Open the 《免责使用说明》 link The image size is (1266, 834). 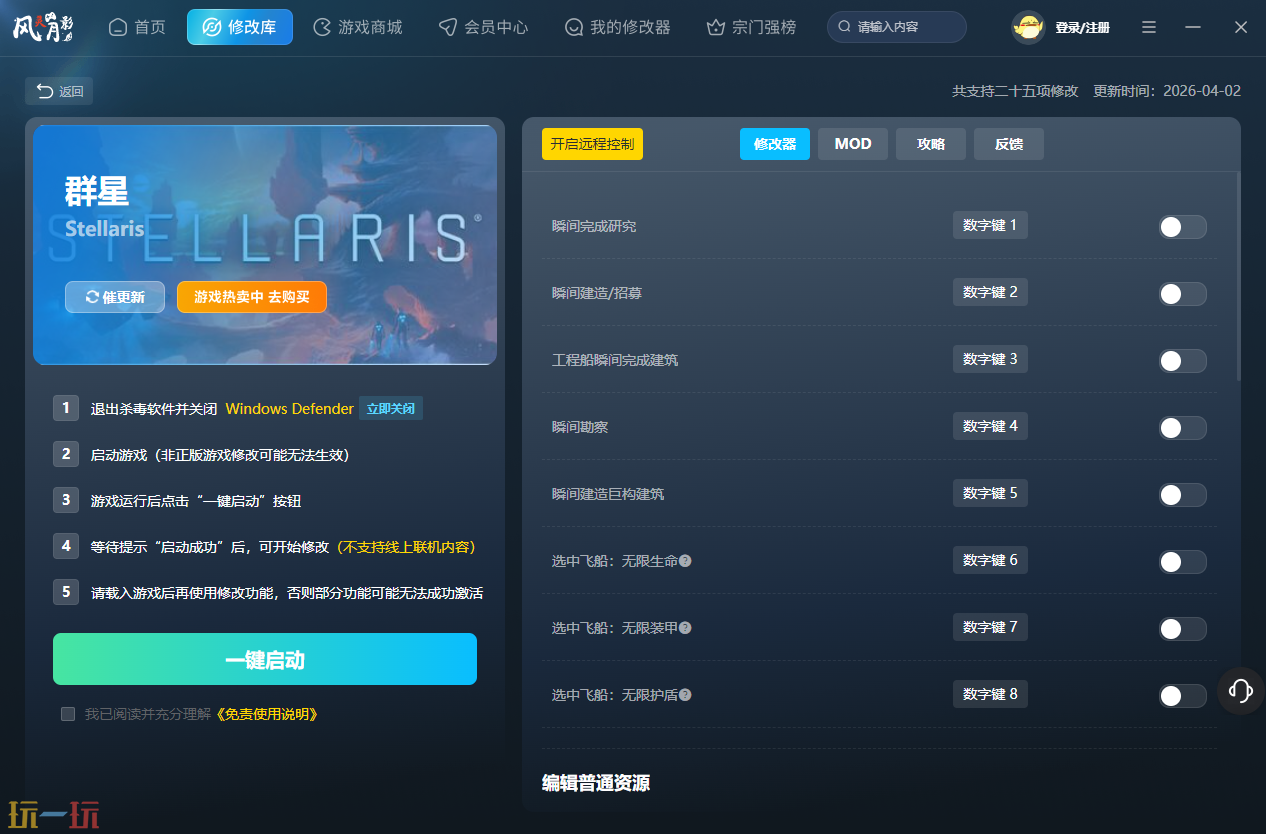click(268, 714)
